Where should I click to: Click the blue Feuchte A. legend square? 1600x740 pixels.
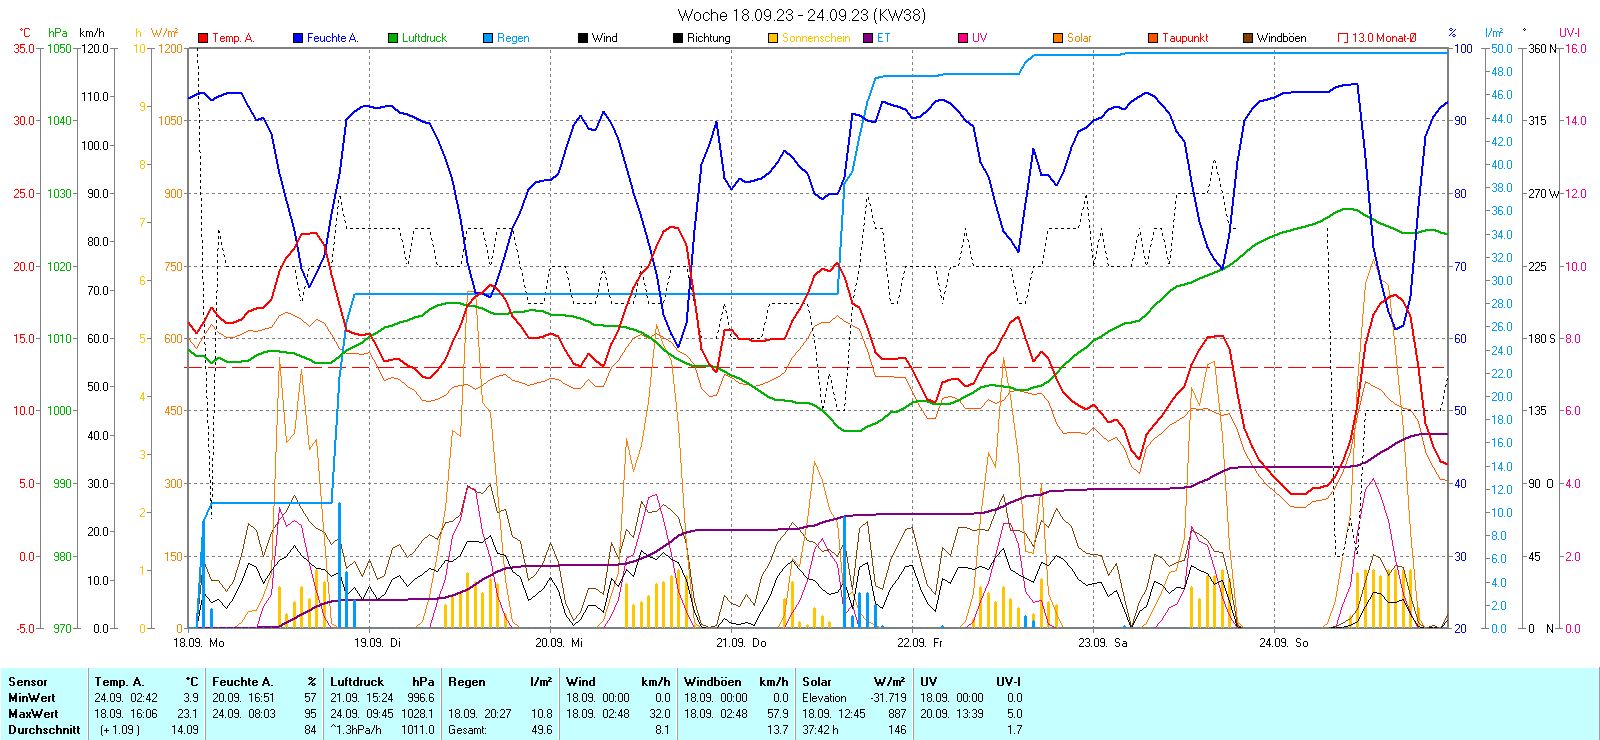(298, 38)
